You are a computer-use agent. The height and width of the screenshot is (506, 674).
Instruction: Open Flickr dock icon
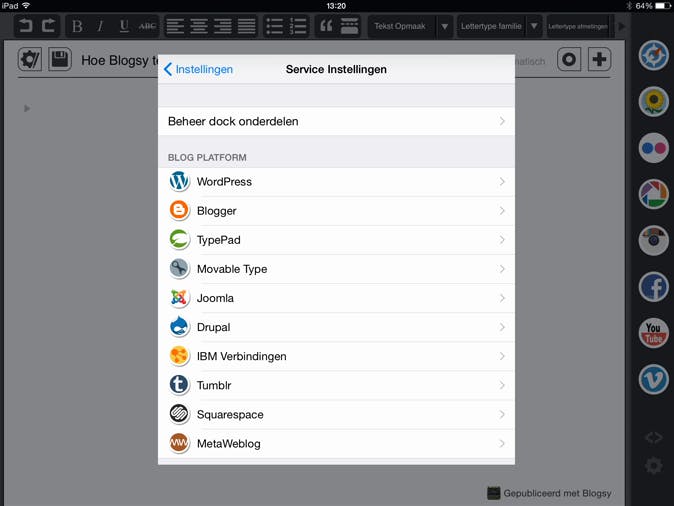(653, 148)
